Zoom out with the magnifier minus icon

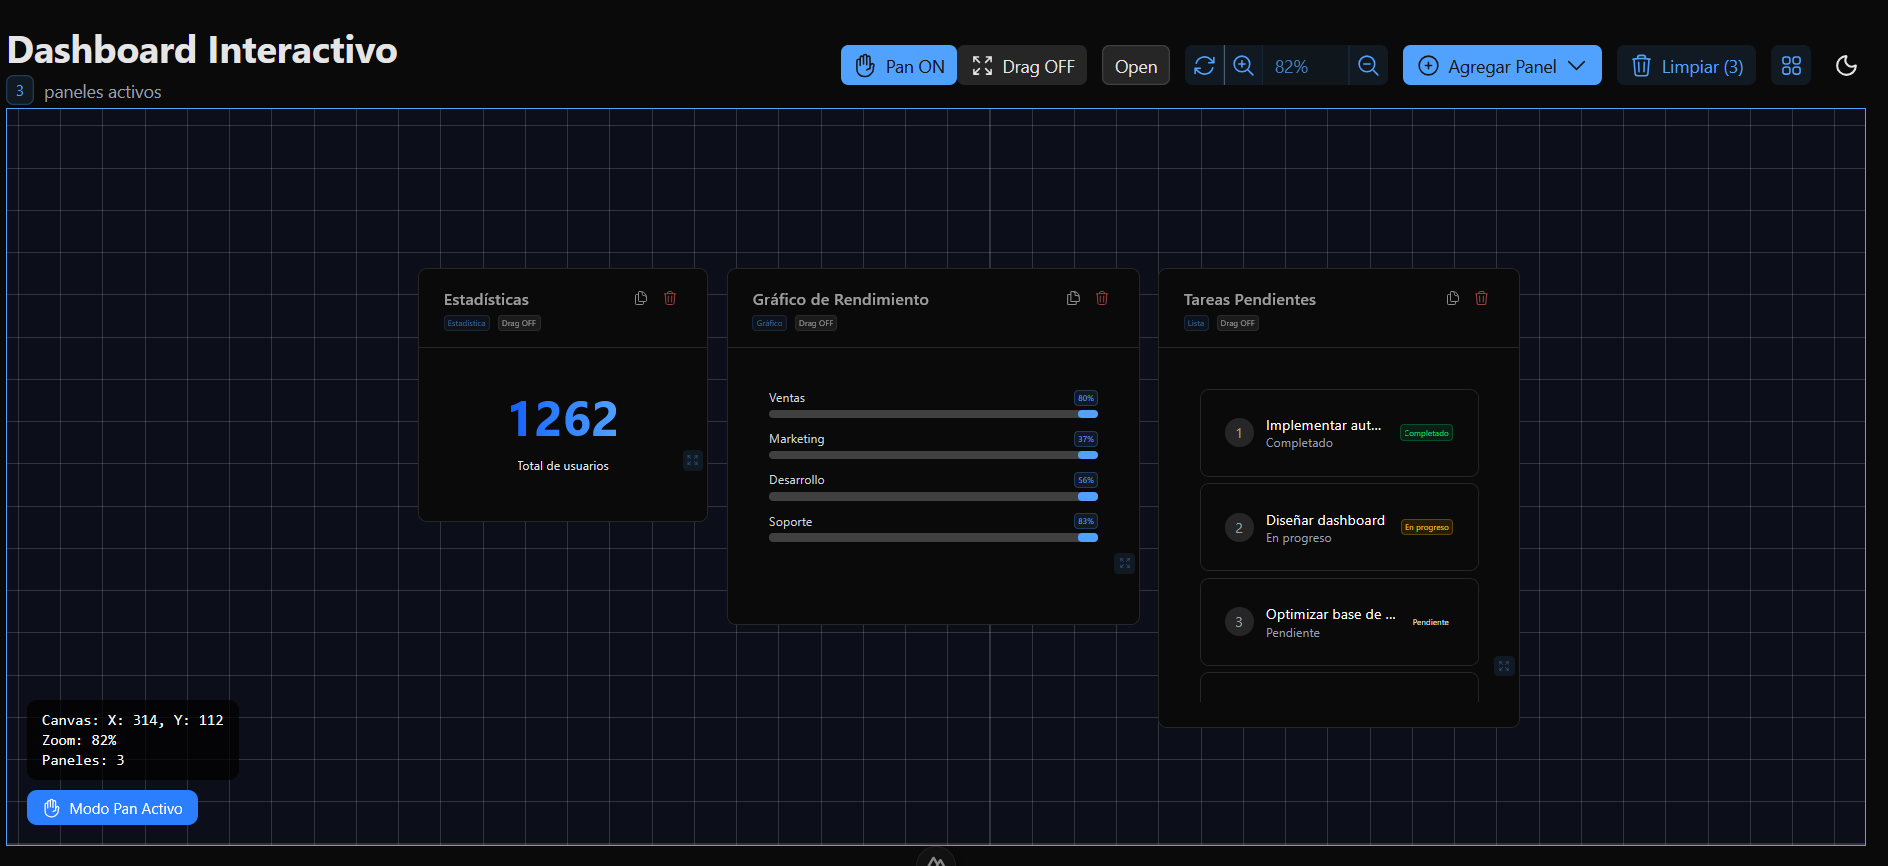(x=1368, y=66)
